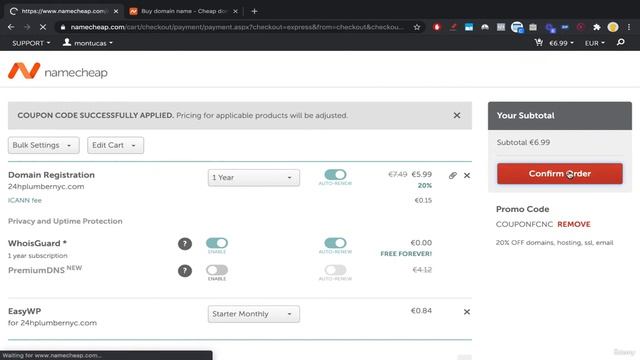Dismiss the coupon applied notification
Image resolution: width=640 pixels, height=360 pixels.
(x=457, y=116)
